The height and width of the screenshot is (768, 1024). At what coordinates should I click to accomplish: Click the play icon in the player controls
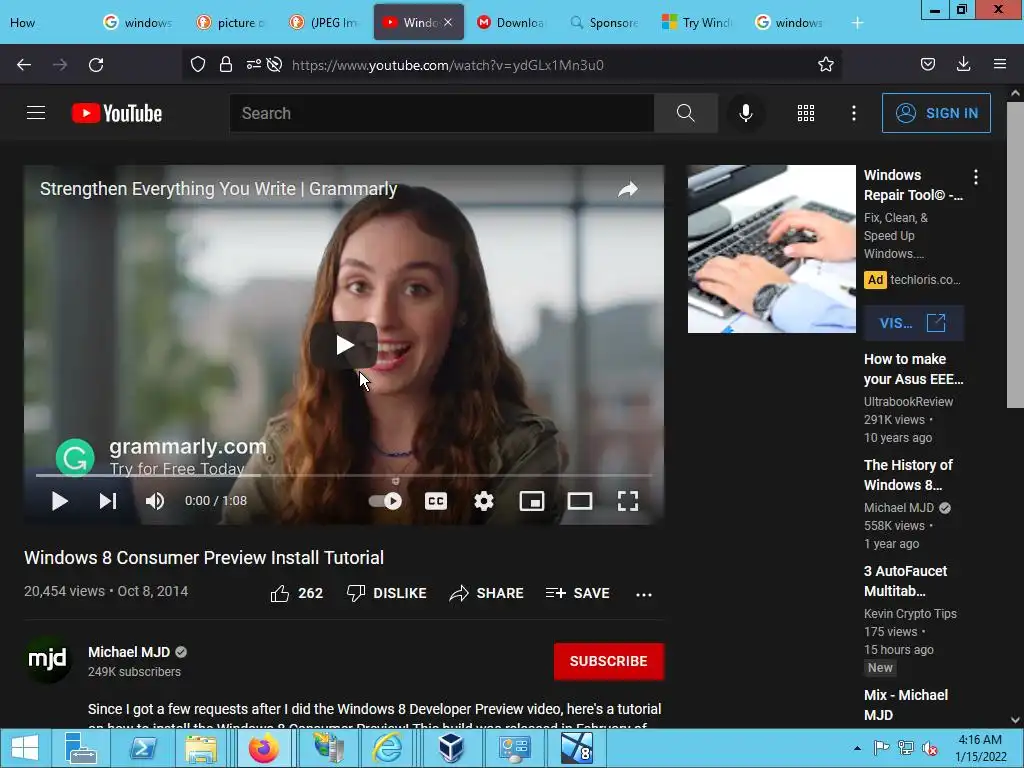(x=59, y=501)
